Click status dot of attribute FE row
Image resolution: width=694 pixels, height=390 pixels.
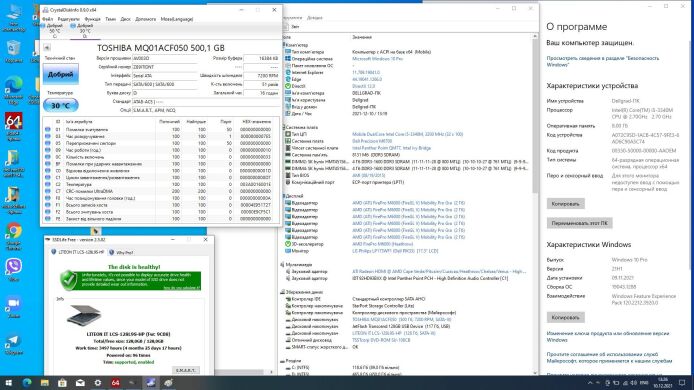coord(48,219)
